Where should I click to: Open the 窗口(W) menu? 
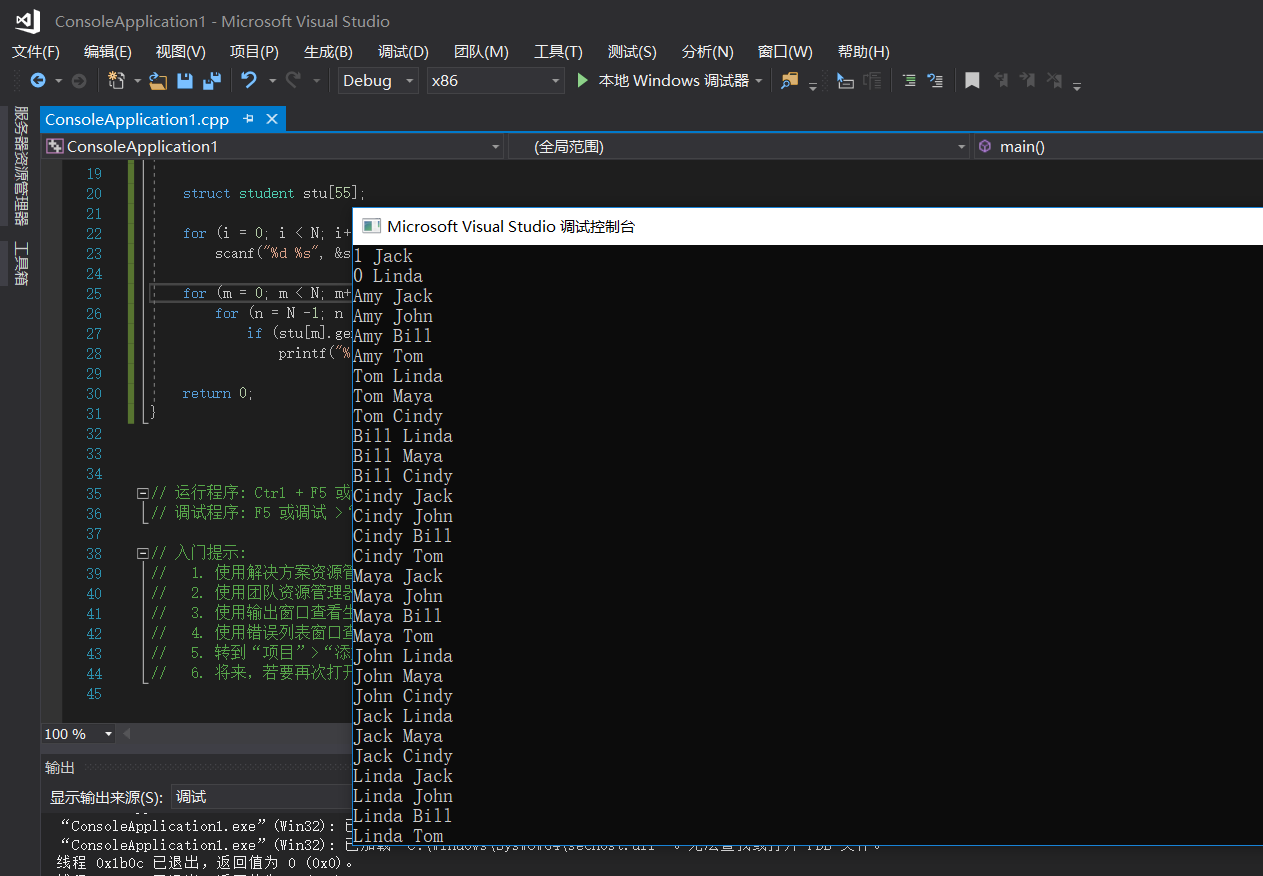pyautogui.click(x=785, y=52)
